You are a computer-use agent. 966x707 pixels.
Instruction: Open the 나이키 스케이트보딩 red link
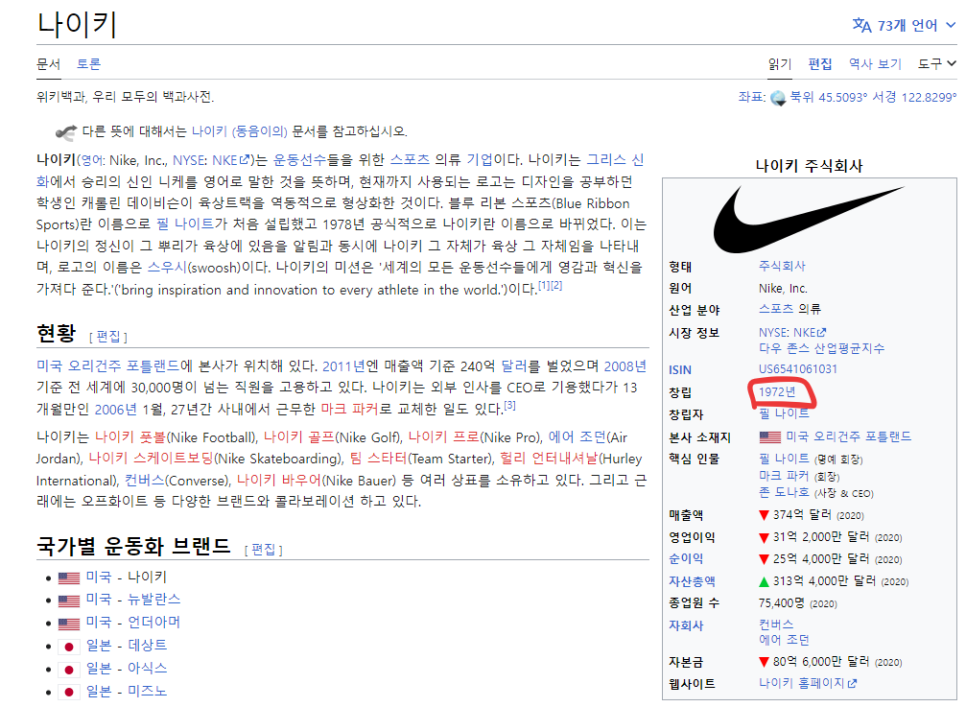click(150, 459)
